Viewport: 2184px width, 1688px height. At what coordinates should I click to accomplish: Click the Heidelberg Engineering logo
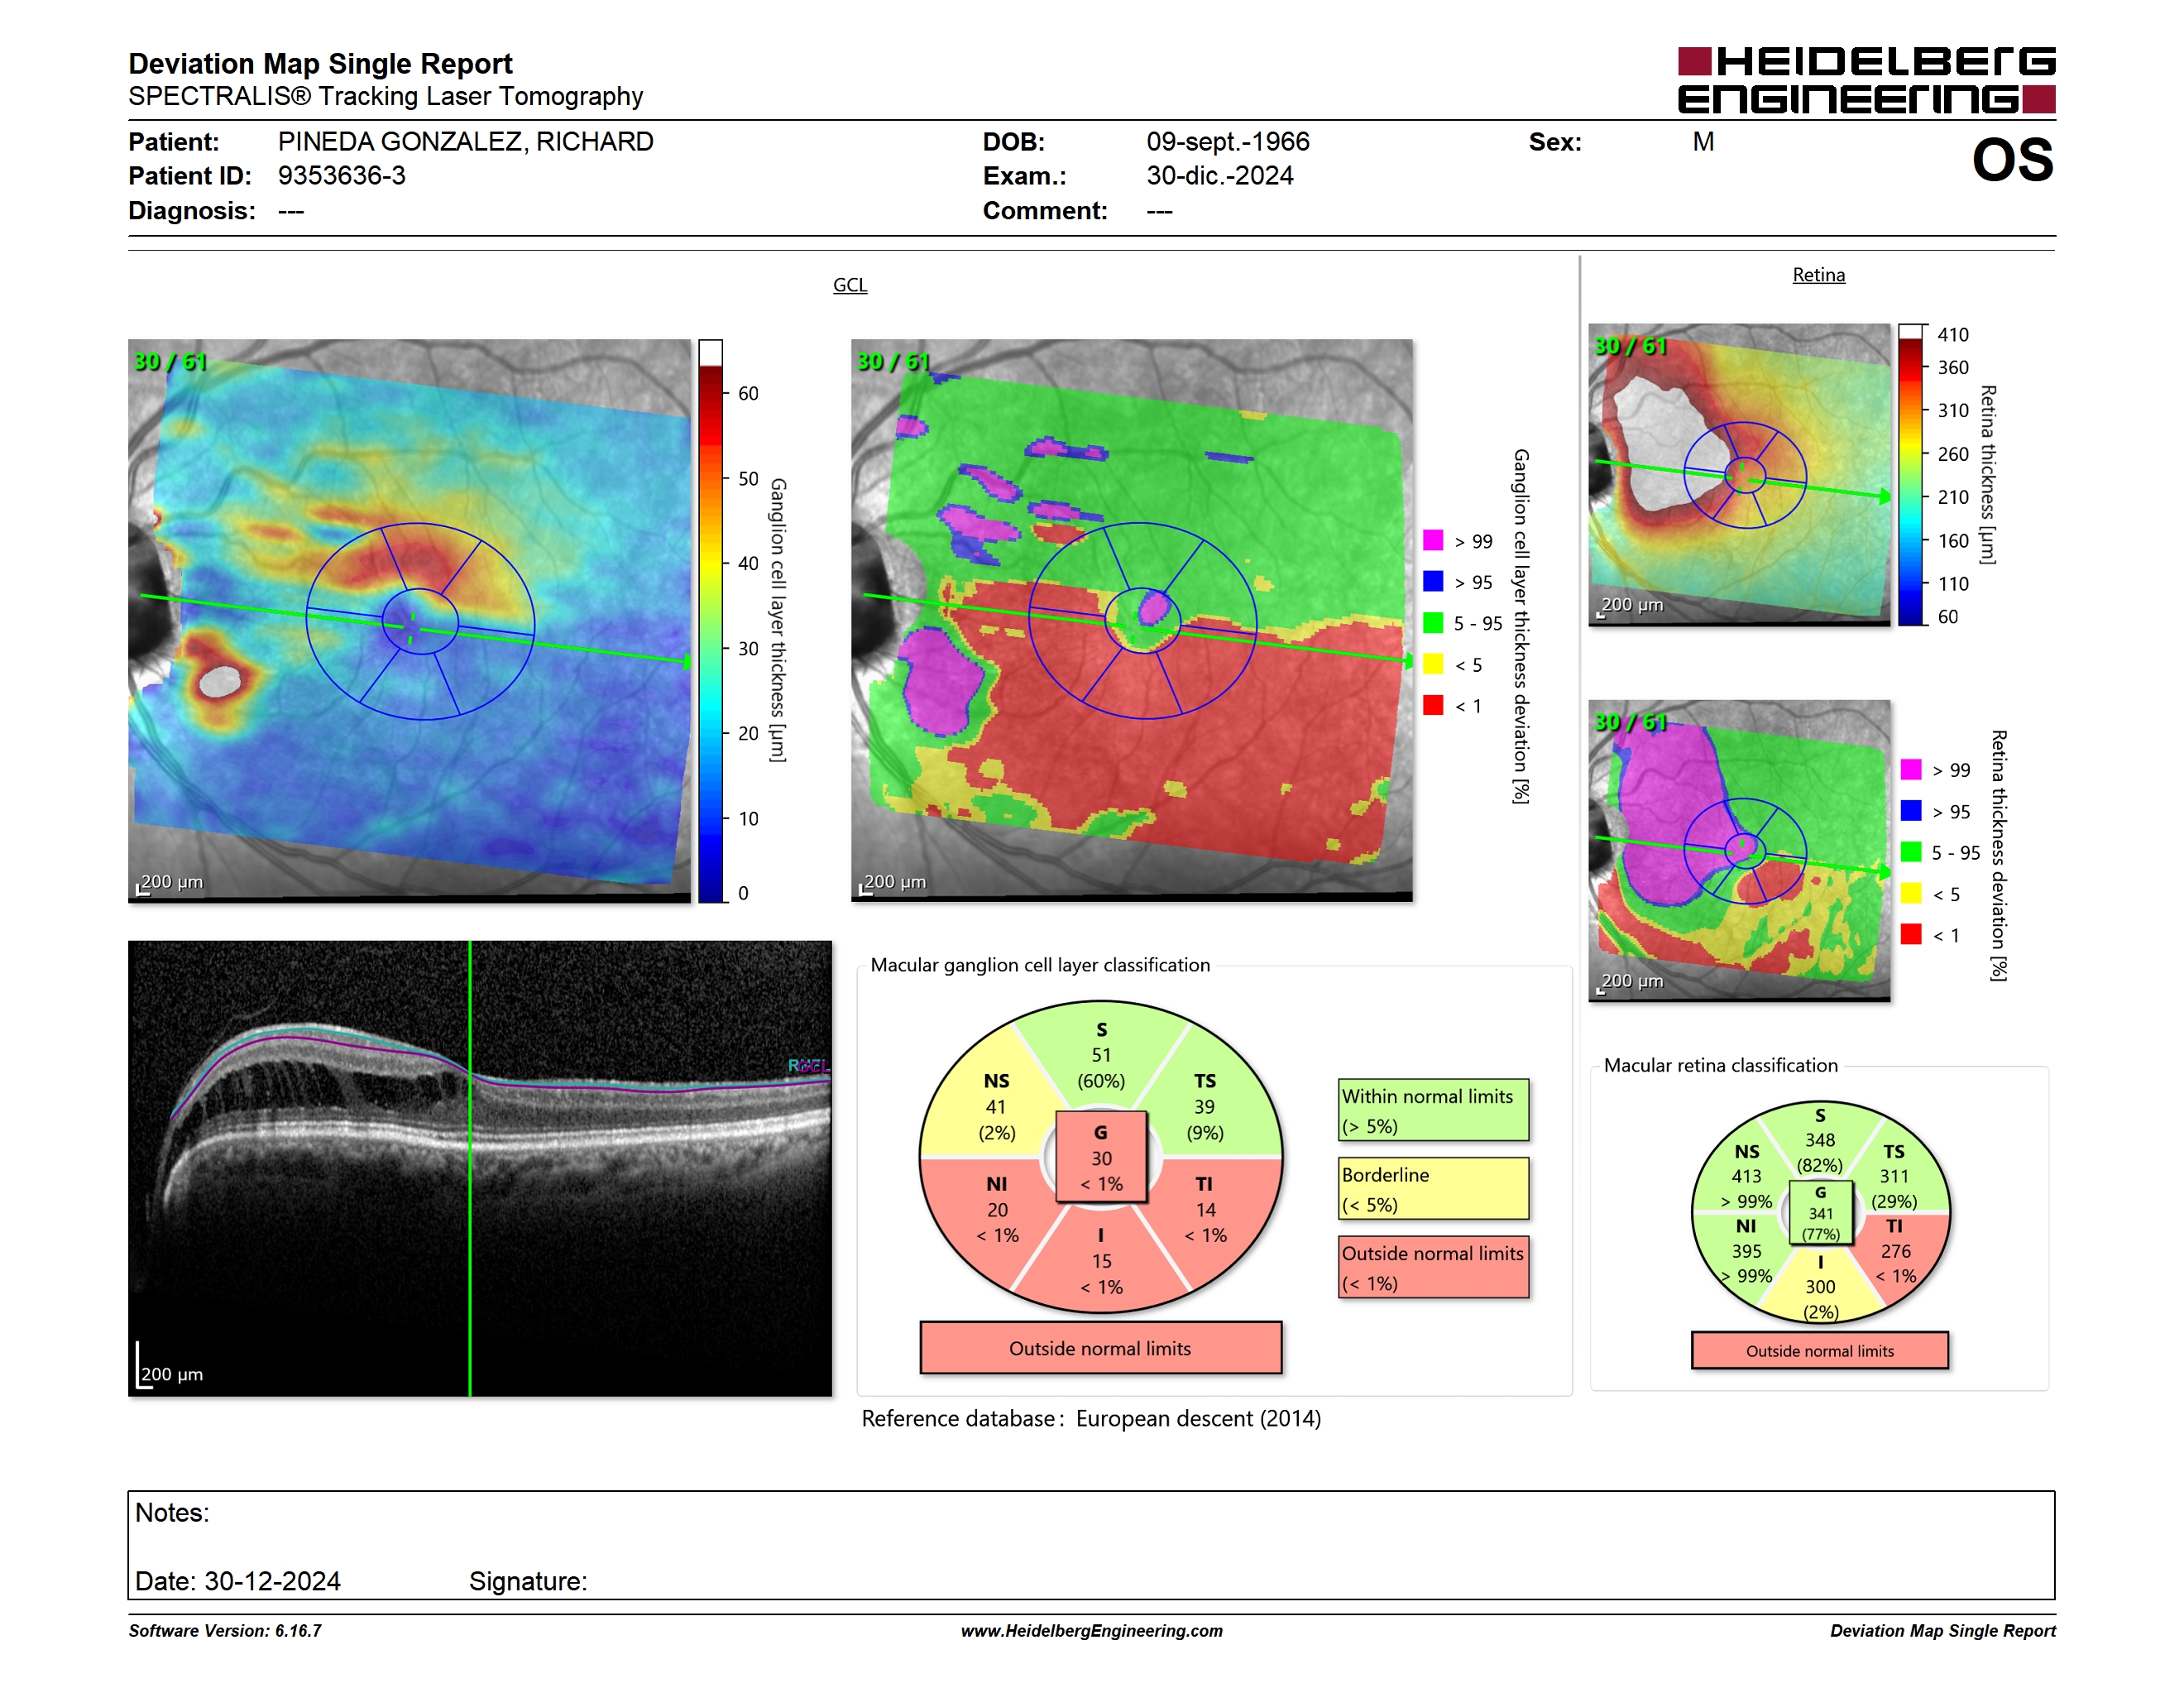pyautogui.click(x=1866, y=80)
